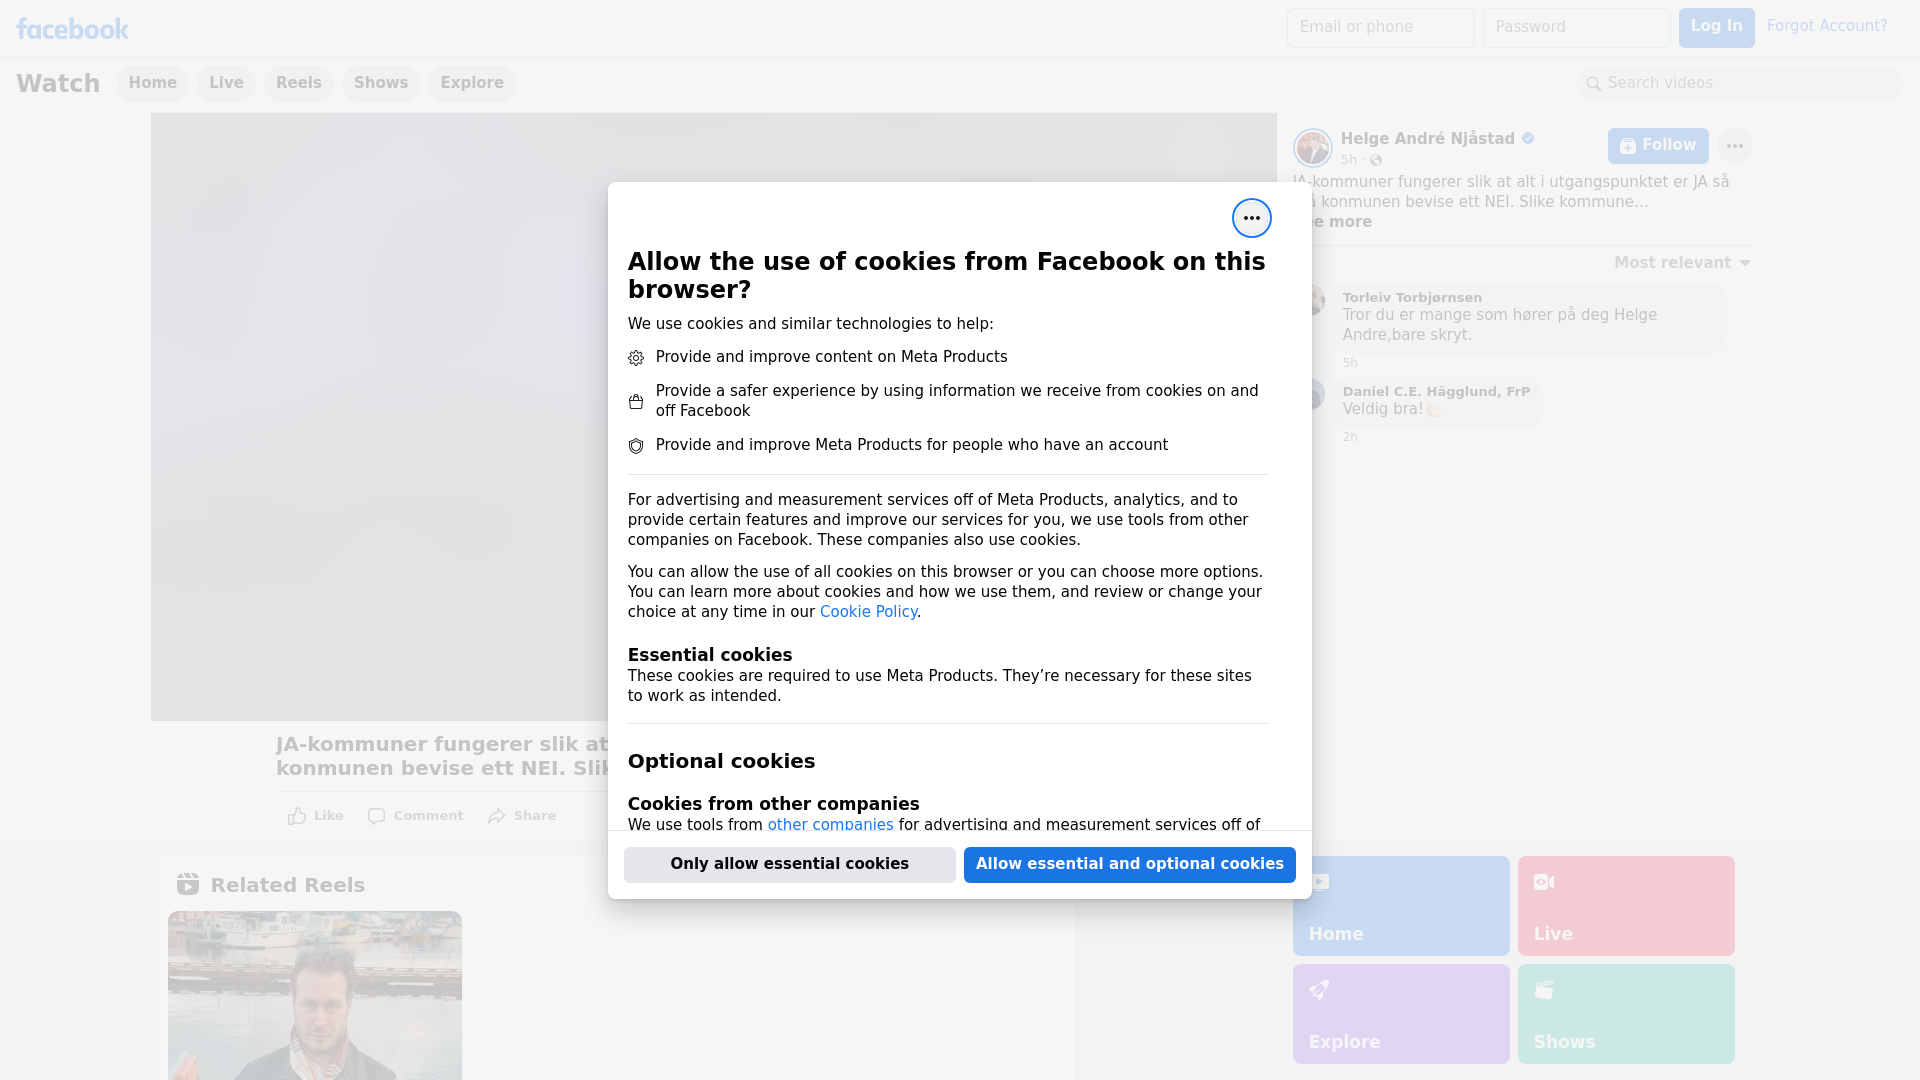Image resolution: width=1920 pixels, height=1080 pixels.
Task: Switch to the Shows tab
Action: (x=381, y=83)
